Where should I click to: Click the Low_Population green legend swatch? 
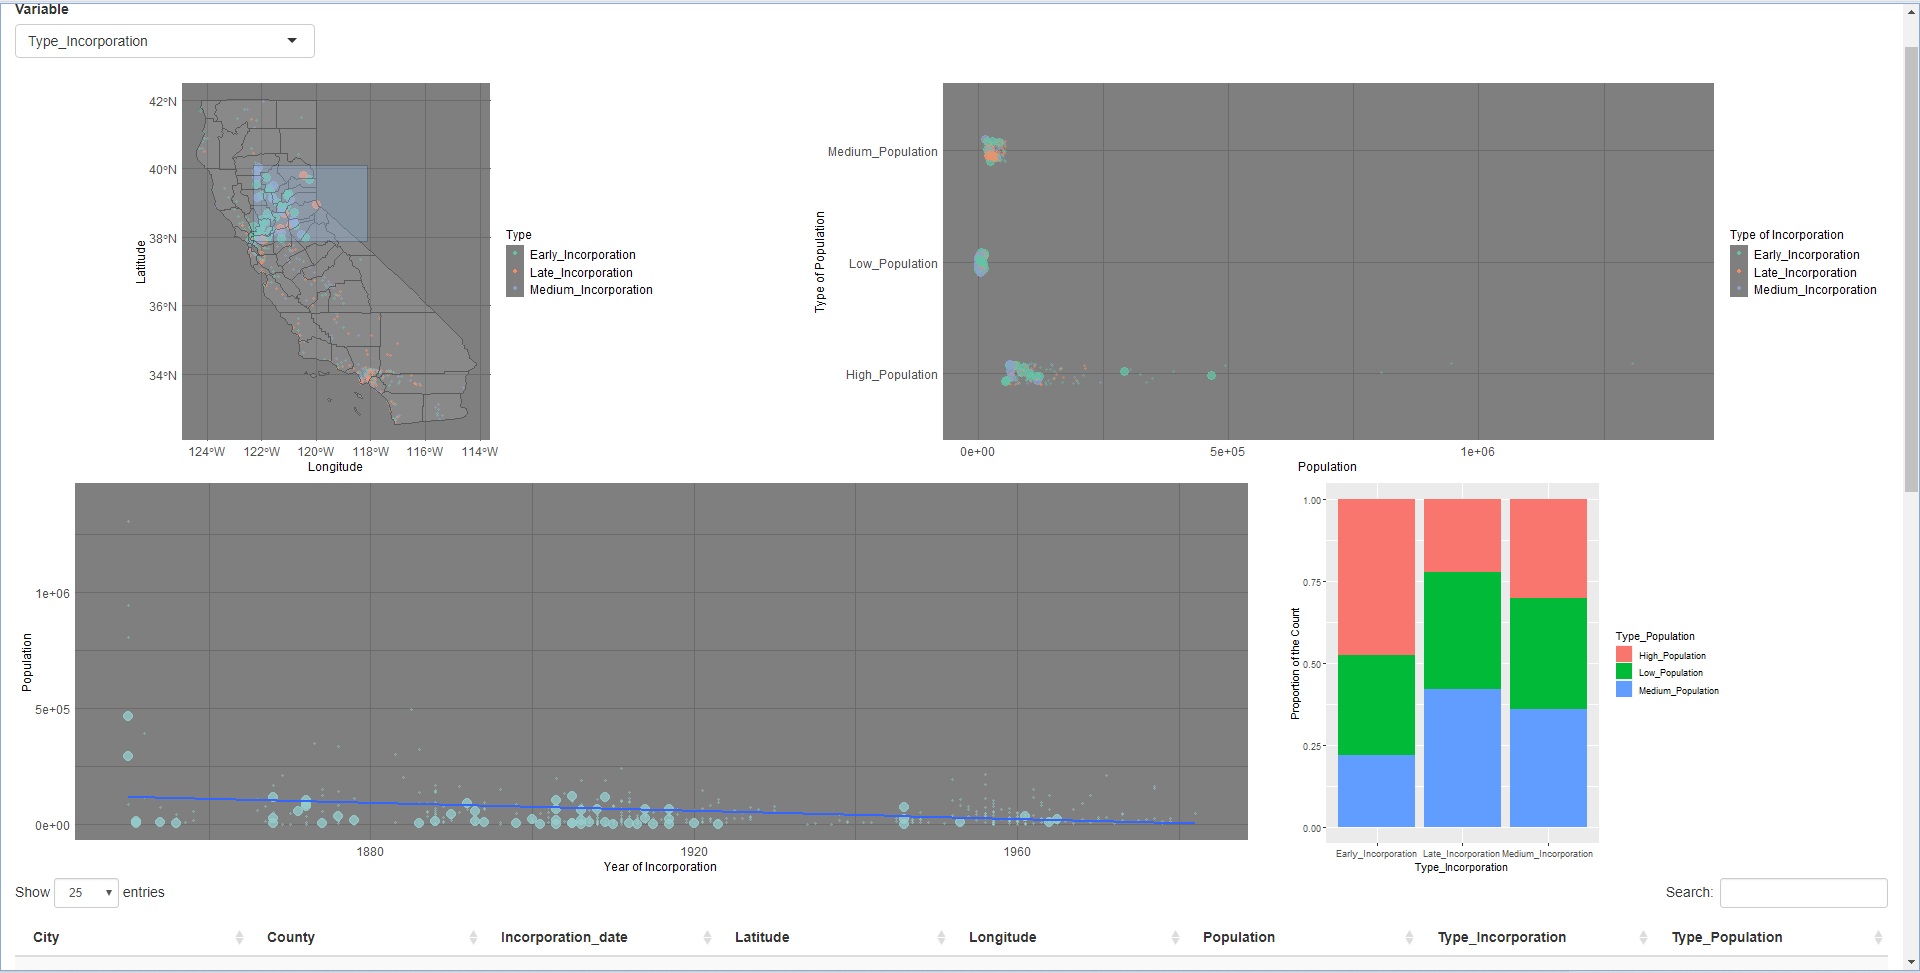click(x=1624, y=672)
